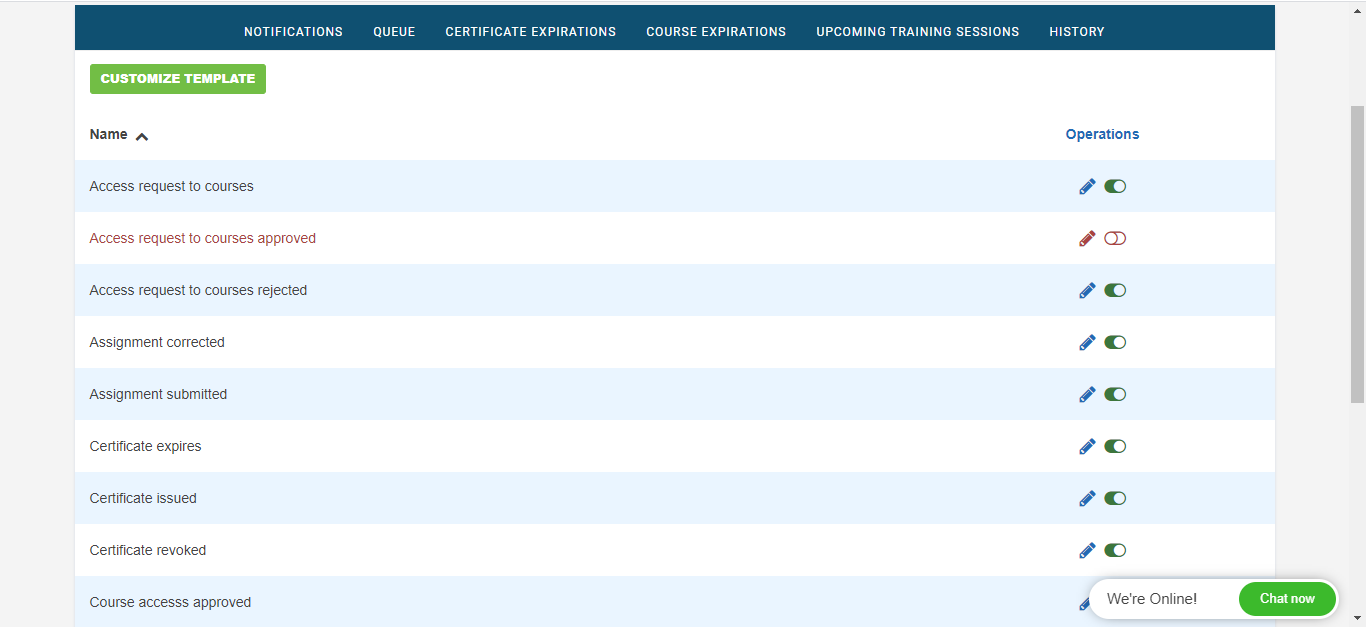Turn off Assignment submitted toggle
Viewport: 1366px width, 627px height.
point(1115,394)
